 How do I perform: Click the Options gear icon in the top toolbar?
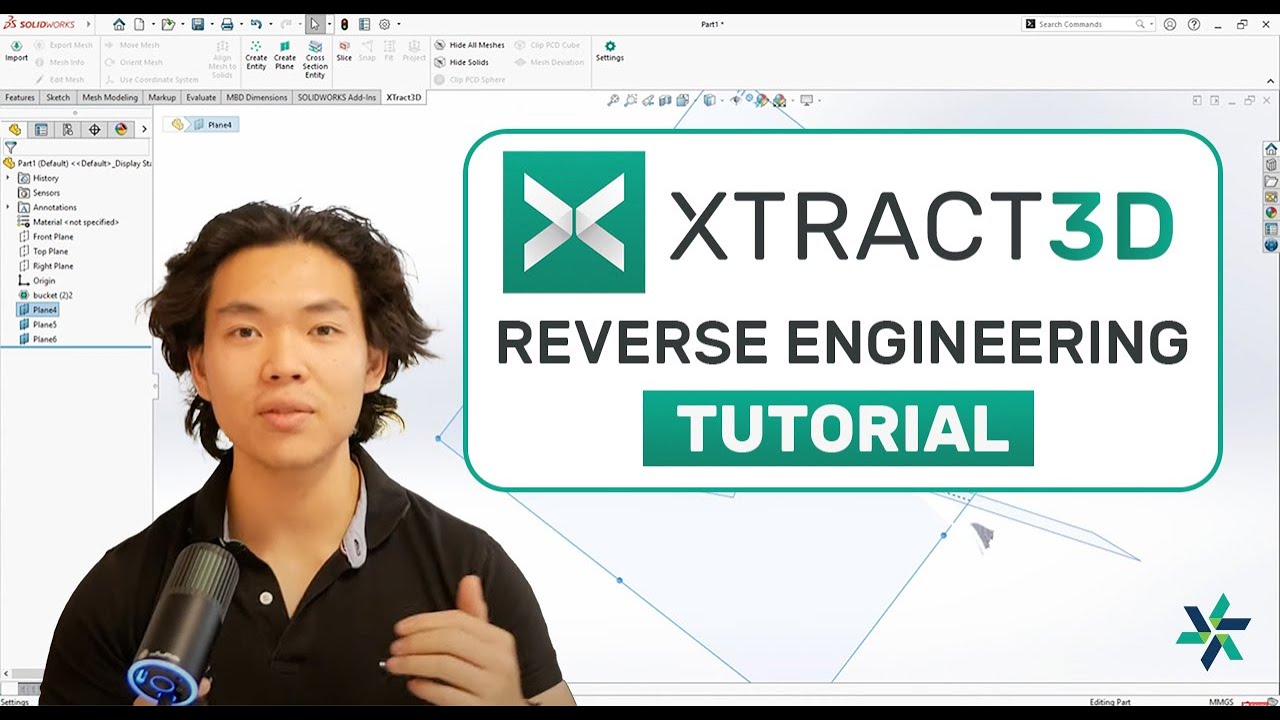(x=384, y=24)
